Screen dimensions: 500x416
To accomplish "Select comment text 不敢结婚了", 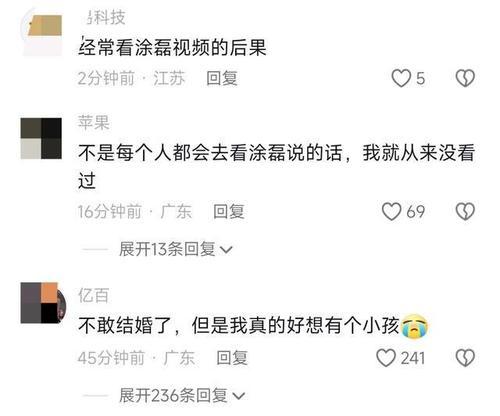I will click(125, 326).
